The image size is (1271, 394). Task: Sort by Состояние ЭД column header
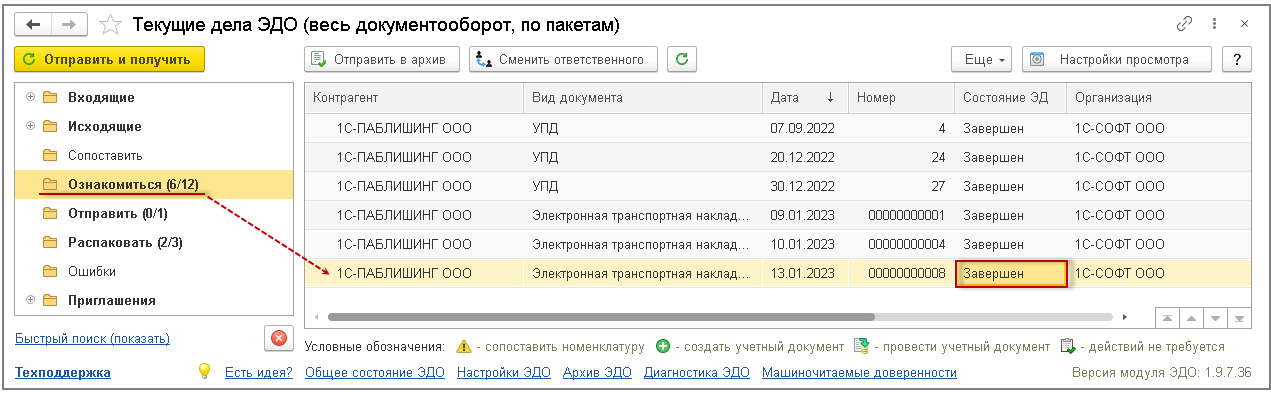click(x=1010, y=97)
